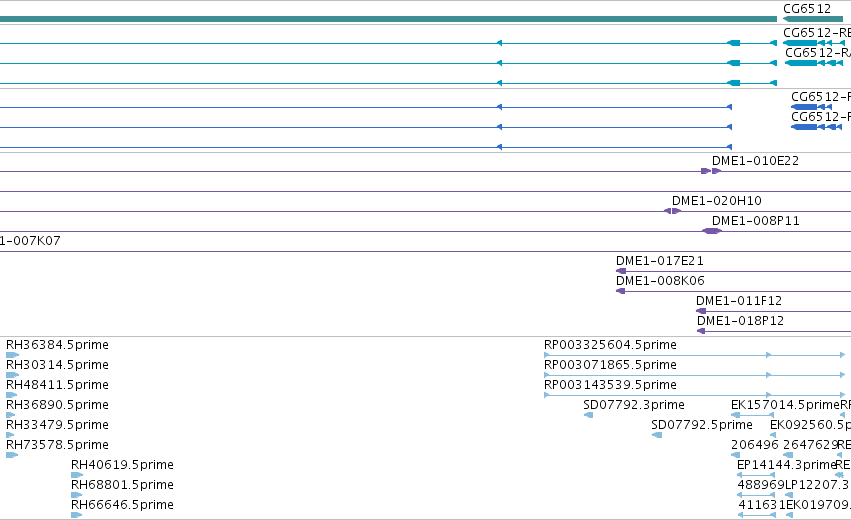Screen dimensions: 851x520
Task: Click the arrowhead starting the DME1-008K06 feature
Action: coord(620,291)
